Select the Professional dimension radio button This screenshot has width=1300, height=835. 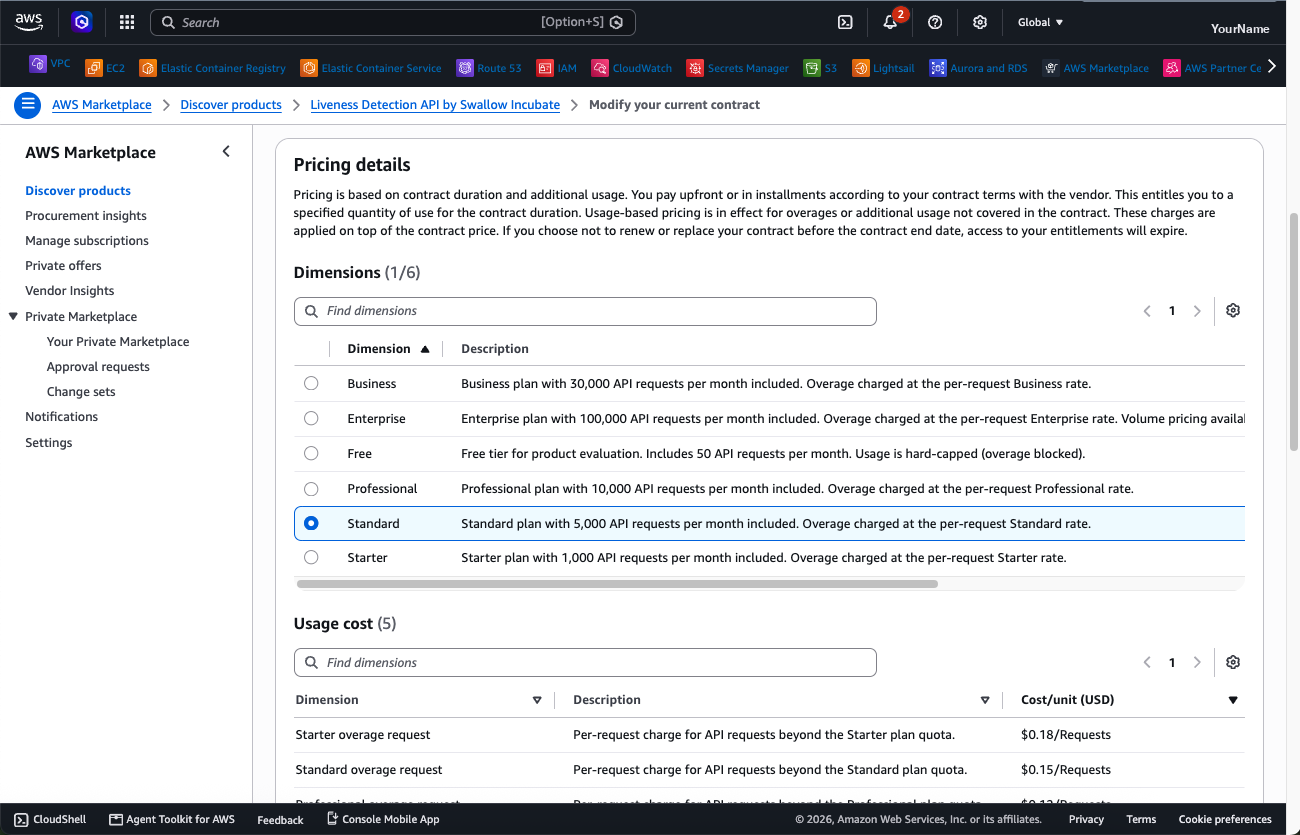[311, 489]
